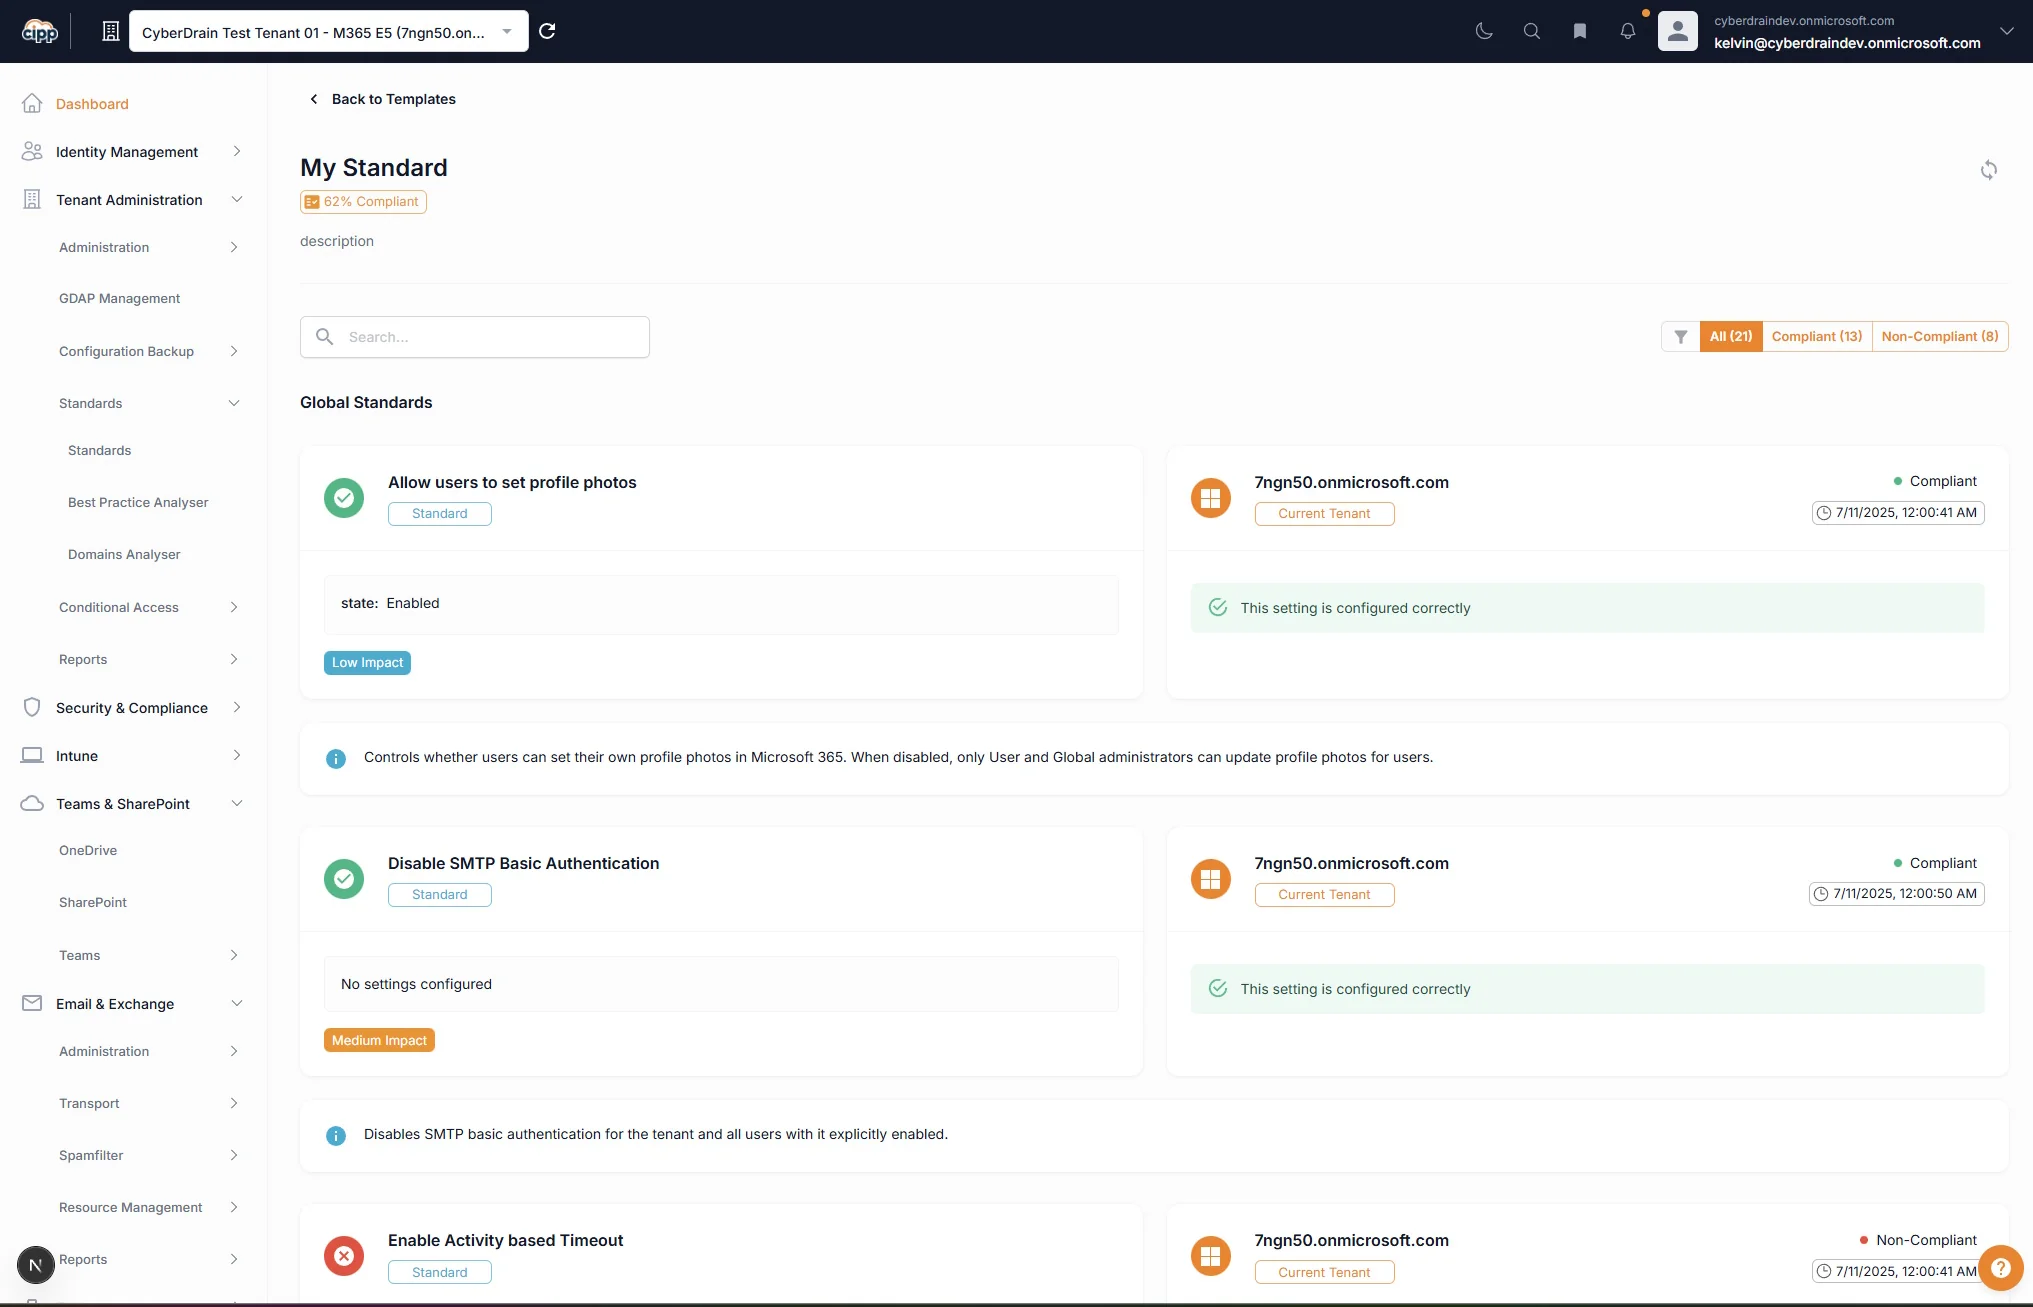Expand Conditional Access submenu
Viewport: 2033px width, 1307px height.
pyautogui.click(x=149, y=607)
